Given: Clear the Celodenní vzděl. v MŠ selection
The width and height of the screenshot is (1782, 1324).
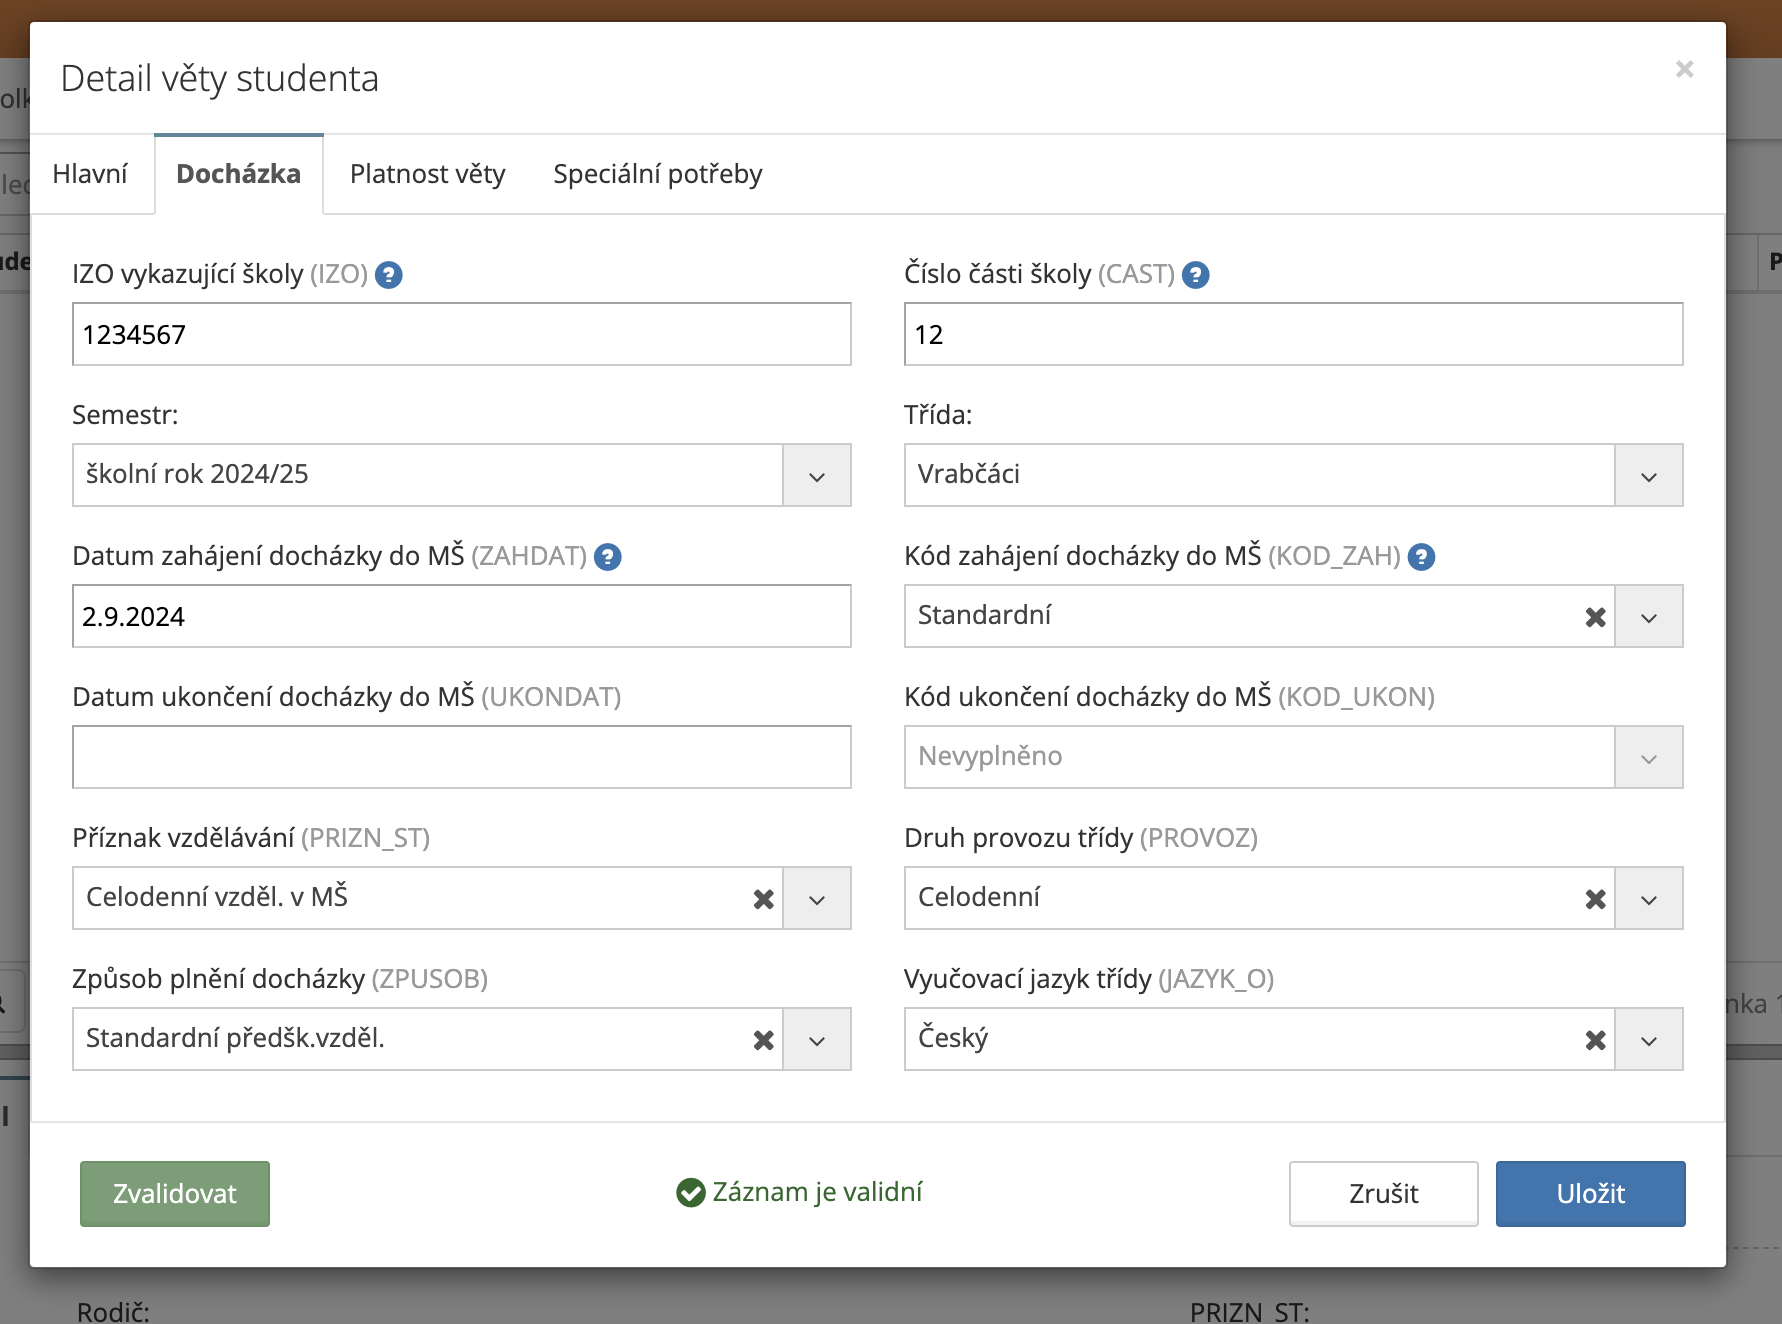Looking at the screenshot, I should 763,899.
